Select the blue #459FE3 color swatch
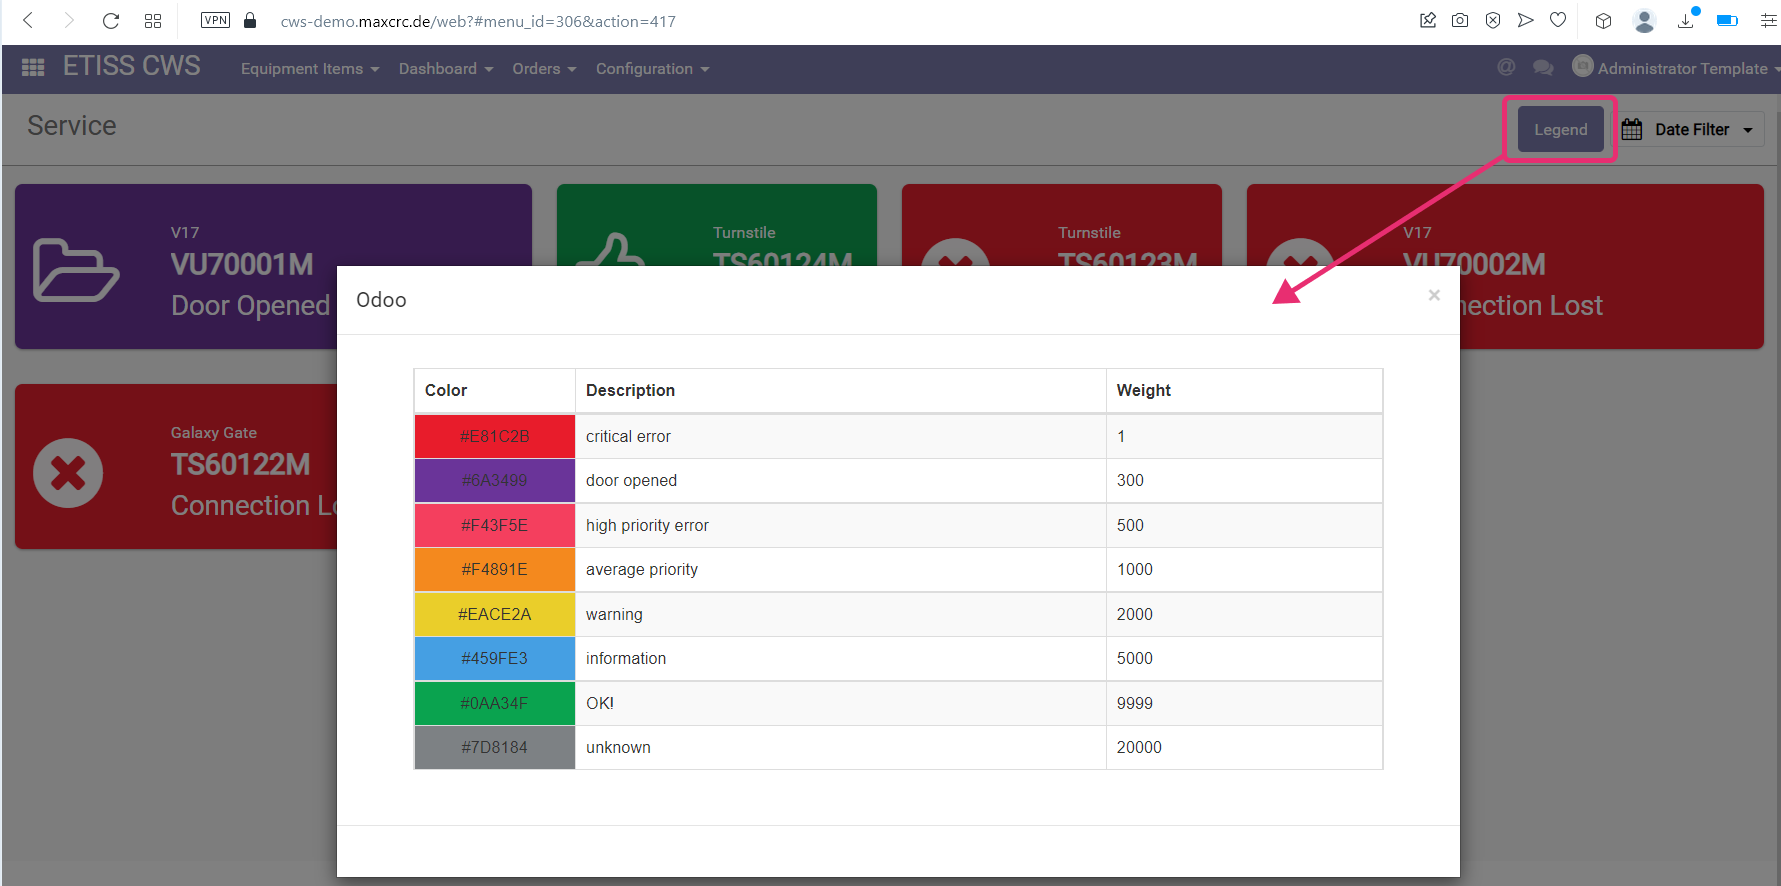This screenshot has height=886, width=1781. (x=495, y=658)
